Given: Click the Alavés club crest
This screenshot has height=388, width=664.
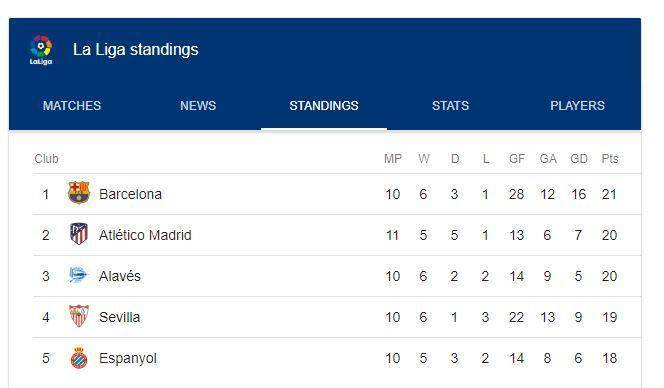Looking at the screenshot, I should [x=78, y=275].
